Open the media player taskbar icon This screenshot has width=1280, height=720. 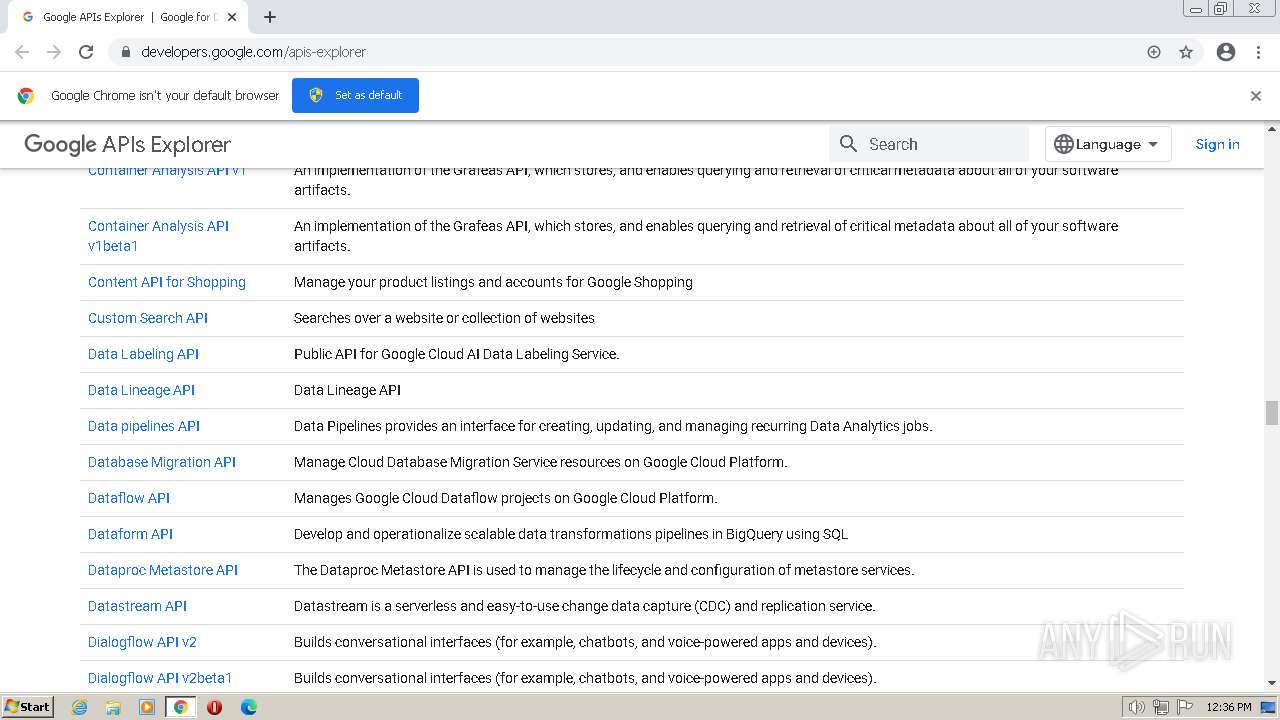(x=147, y=707)
